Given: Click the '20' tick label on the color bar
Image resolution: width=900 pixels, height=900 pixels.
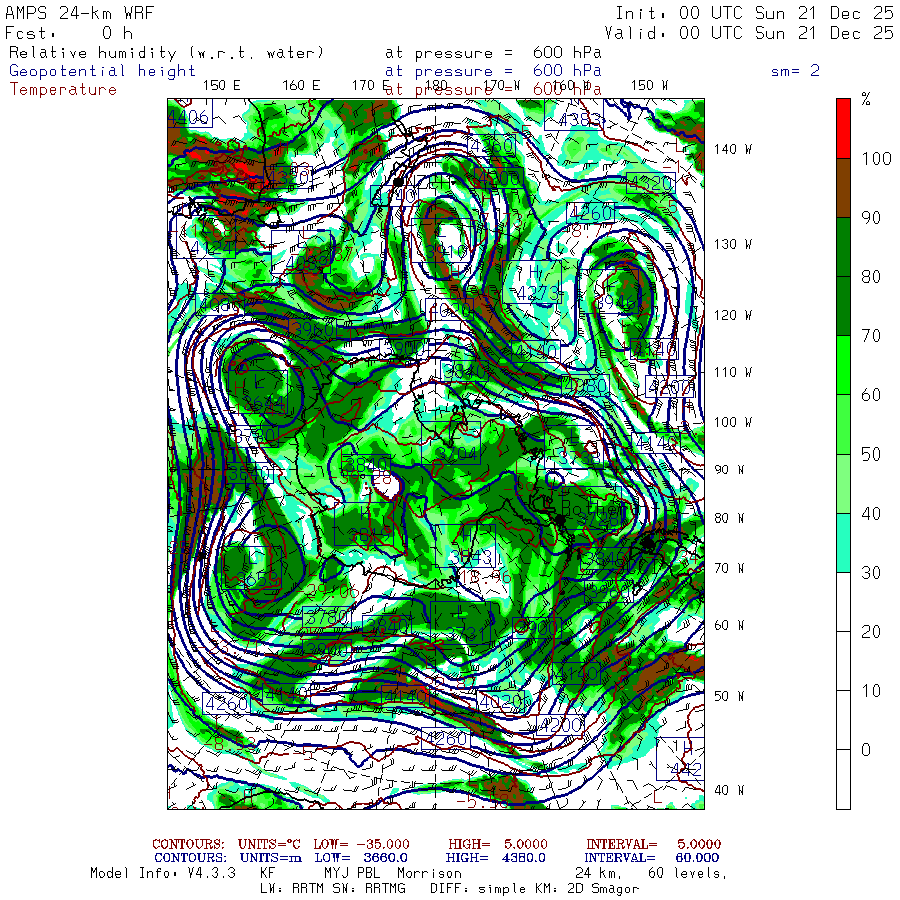Looking at the screenshot, I should [871, 632].
